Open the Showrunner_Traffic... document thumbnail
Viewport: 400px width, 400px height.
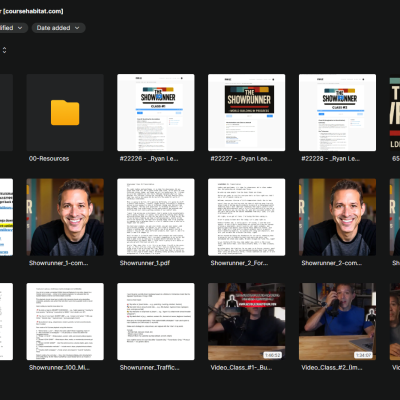pyautogui.click(x=156, y=322)
